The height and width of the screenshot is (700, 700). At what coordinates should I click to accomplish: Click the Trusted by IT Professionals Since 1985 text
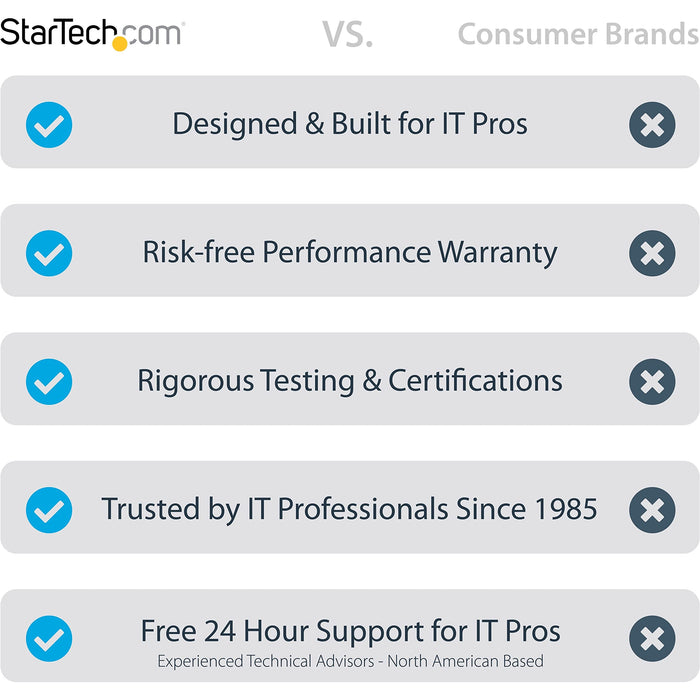[350, 509]
